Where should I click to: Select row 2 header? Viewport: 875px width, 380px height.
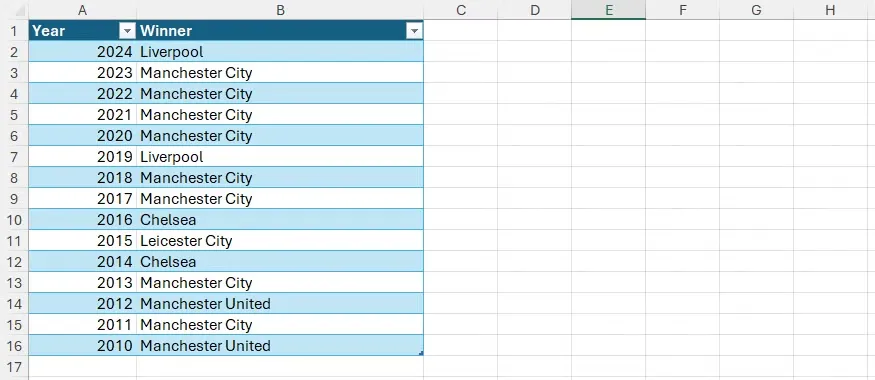point(14,52)
